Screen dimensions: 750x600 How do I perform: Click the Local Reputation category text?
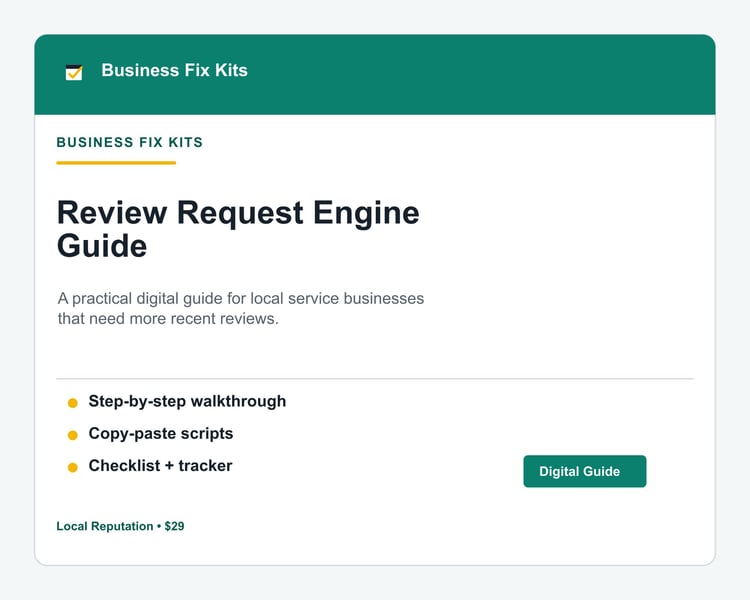coord(105,526)
